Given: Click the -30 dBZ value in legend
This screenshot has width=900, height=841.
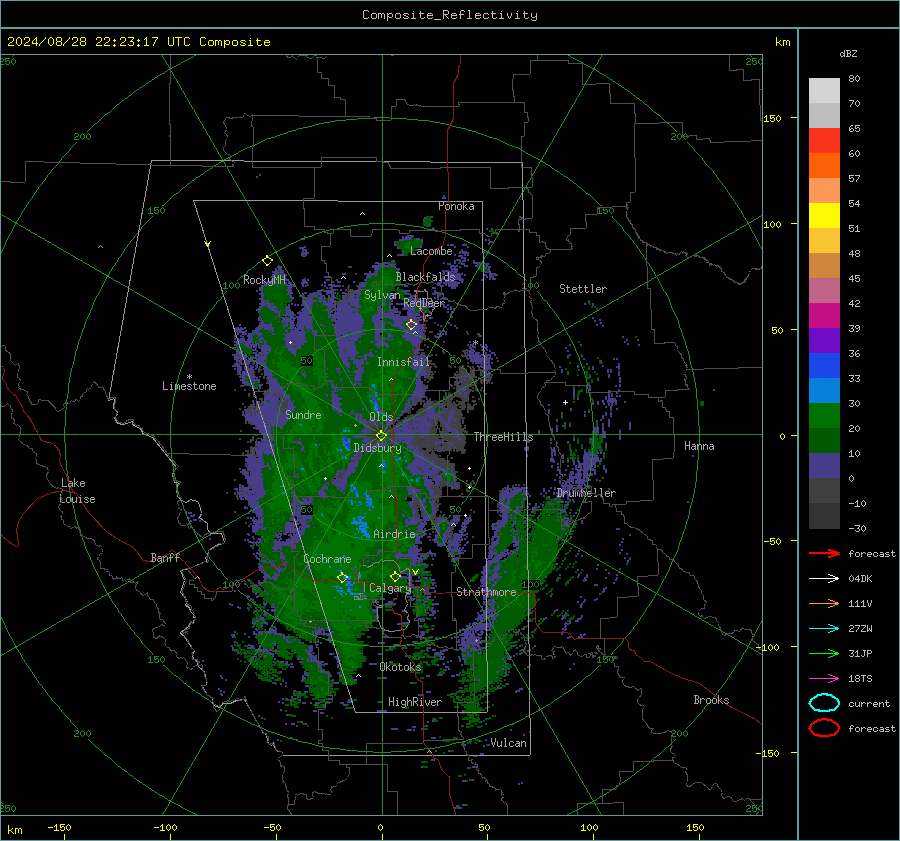Looking at the screenshot, I should coord(858,529).
